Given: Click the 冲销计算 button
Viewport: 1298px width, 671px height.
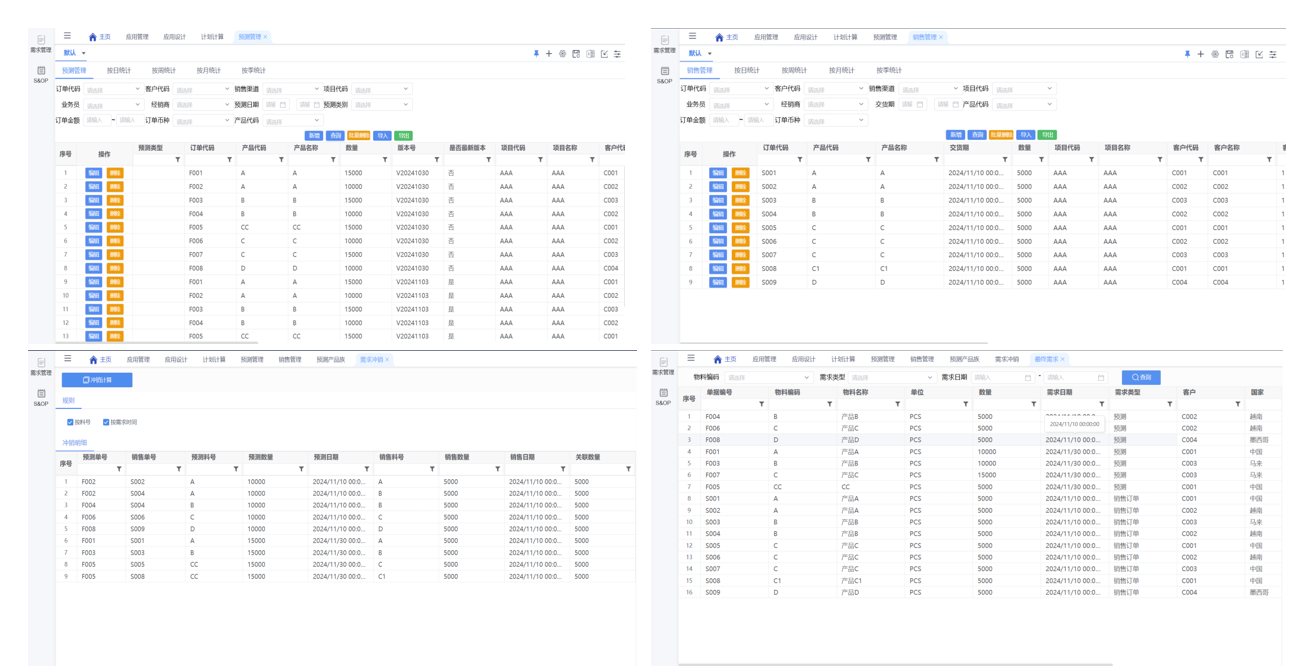Looking at the screenshot, I should coord(97,380).
